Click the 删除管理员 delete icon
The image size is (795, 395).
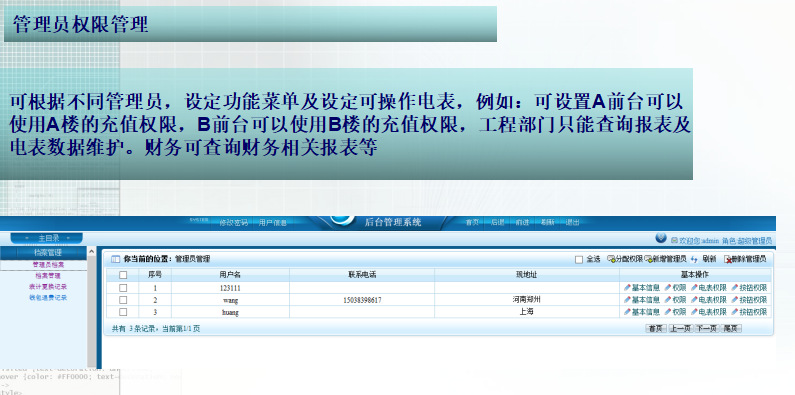pyautogui.click(x=728, y=260)
